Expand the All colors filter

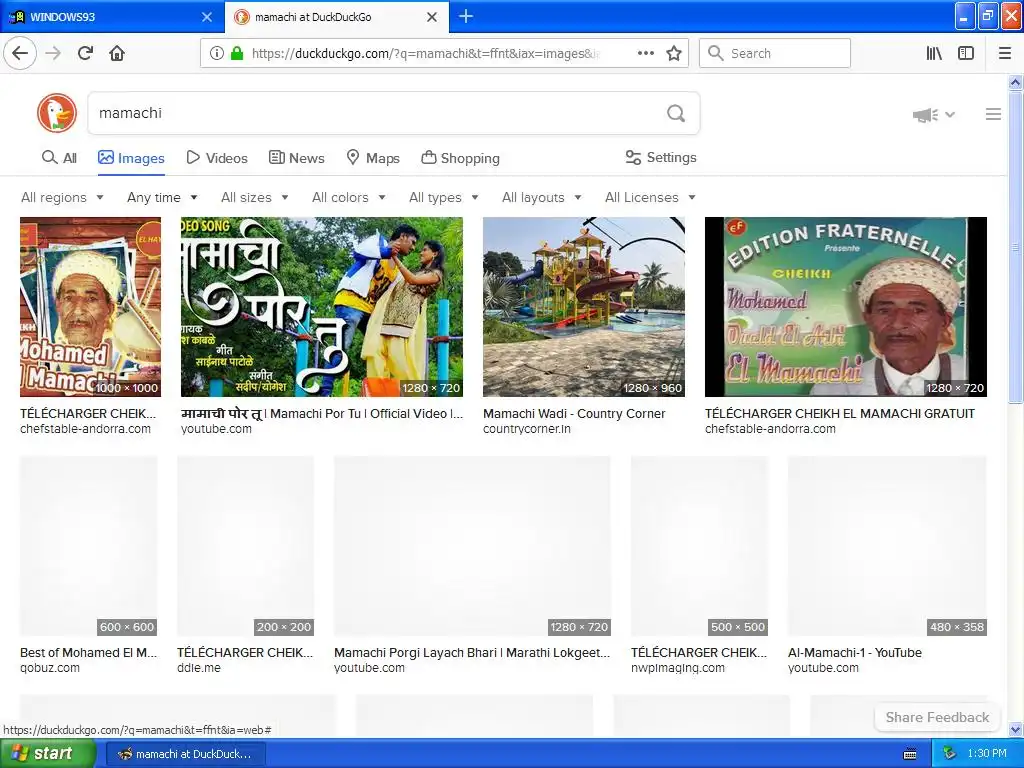[349, 197]
